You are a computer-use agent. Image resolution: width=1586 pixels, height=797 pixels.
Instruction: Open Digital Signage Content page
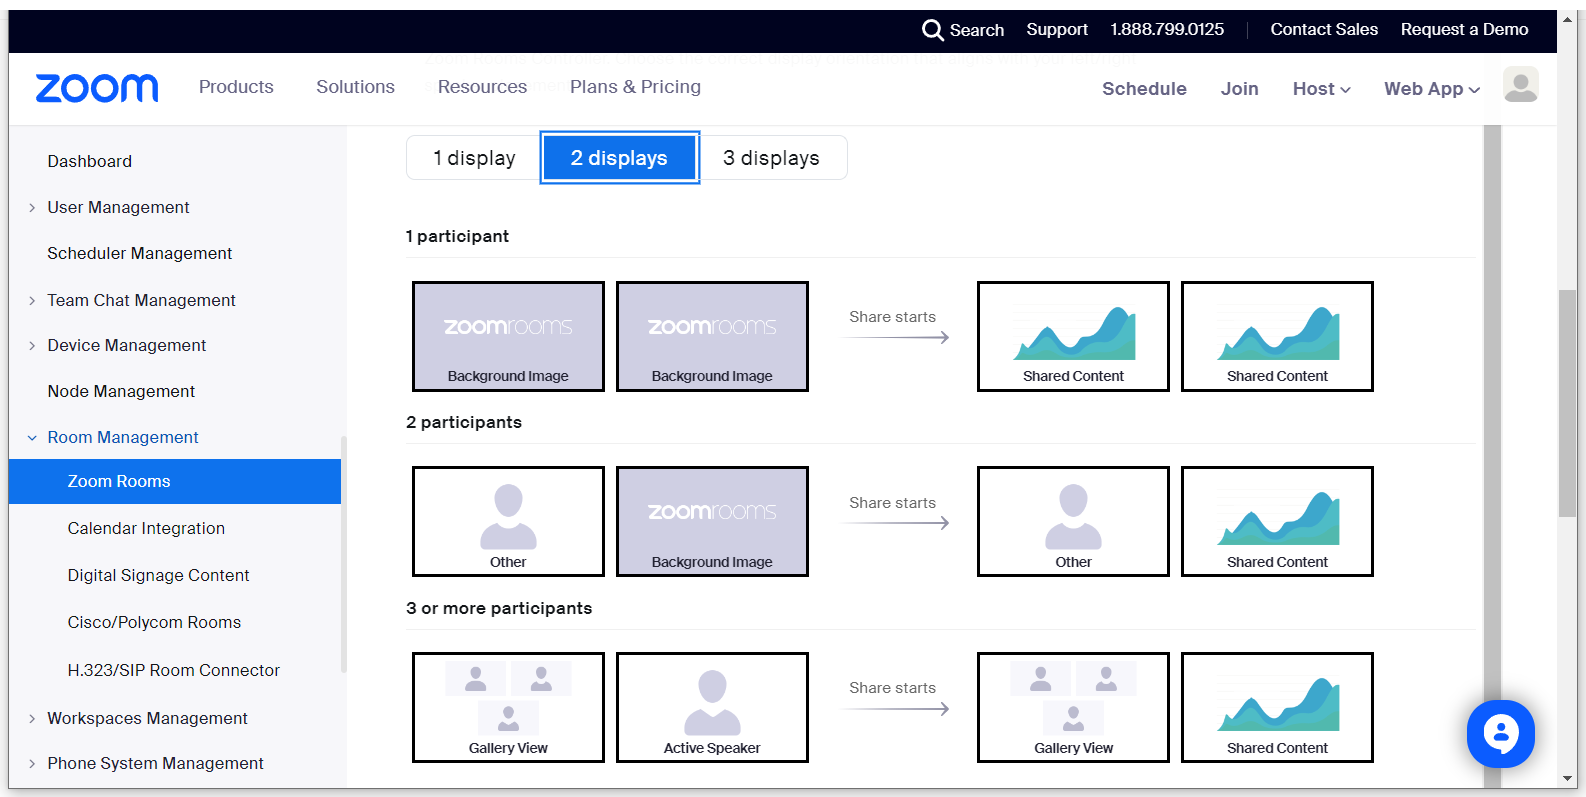pos(158,575)
